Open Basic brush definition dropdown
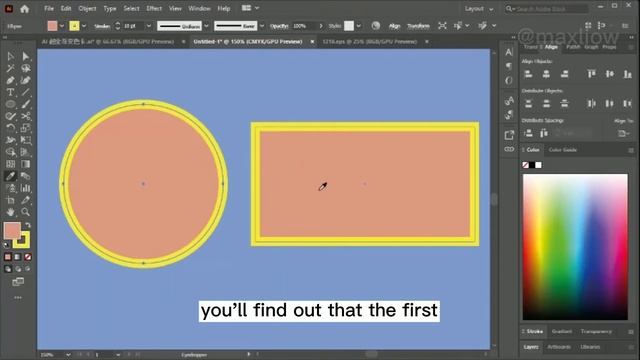Viewport: 640px width, 360px height. click(262, 26)
